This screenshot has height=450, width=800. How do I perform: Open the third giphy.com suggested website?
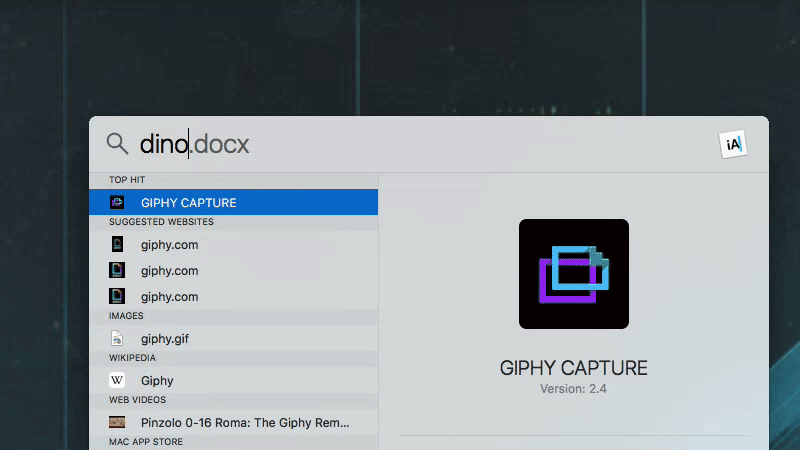[234, 296]
